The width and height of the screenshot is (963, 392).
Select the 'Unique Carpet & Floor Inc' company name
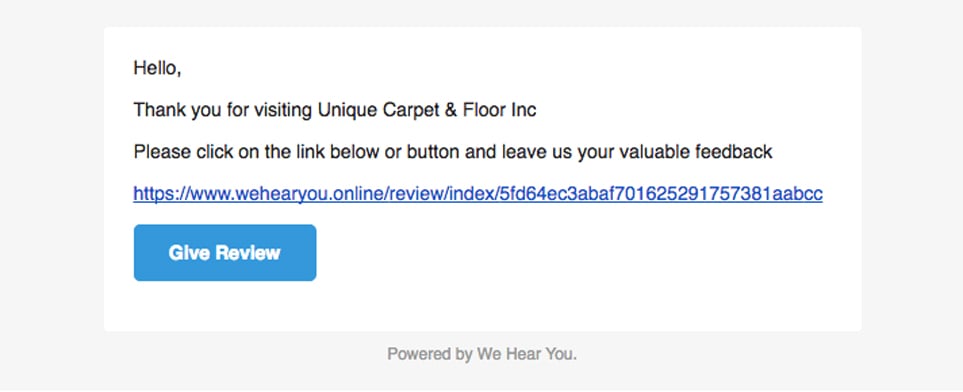pyautogui.click(x=427, y=110)
